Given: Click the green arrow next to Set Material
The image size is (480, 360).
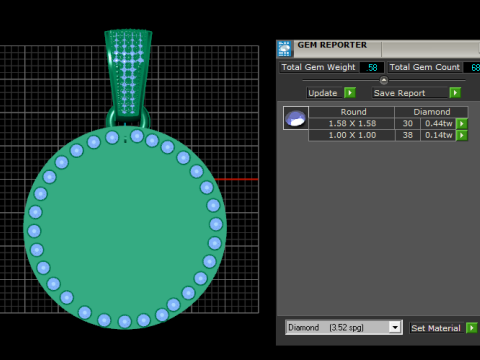Looking at the screenshot, I should coord(471,328).
